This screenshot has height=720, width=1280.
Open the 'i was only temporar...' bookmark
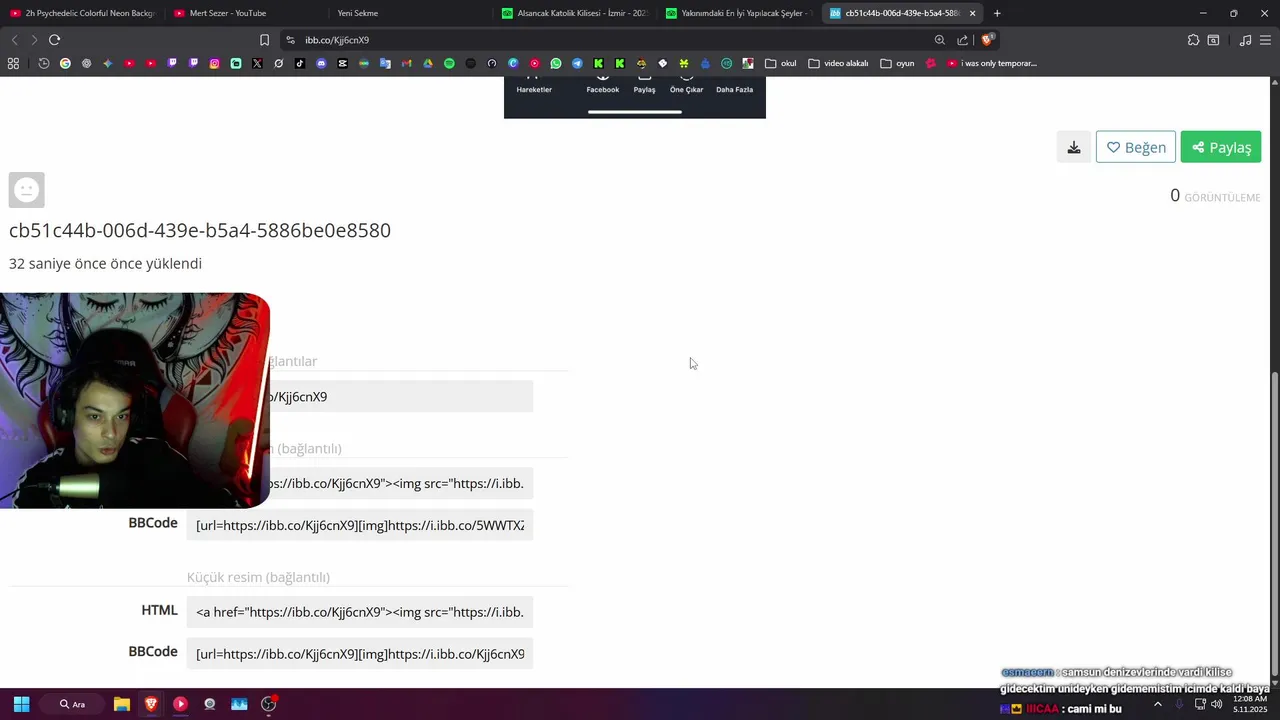coord(992,63)
